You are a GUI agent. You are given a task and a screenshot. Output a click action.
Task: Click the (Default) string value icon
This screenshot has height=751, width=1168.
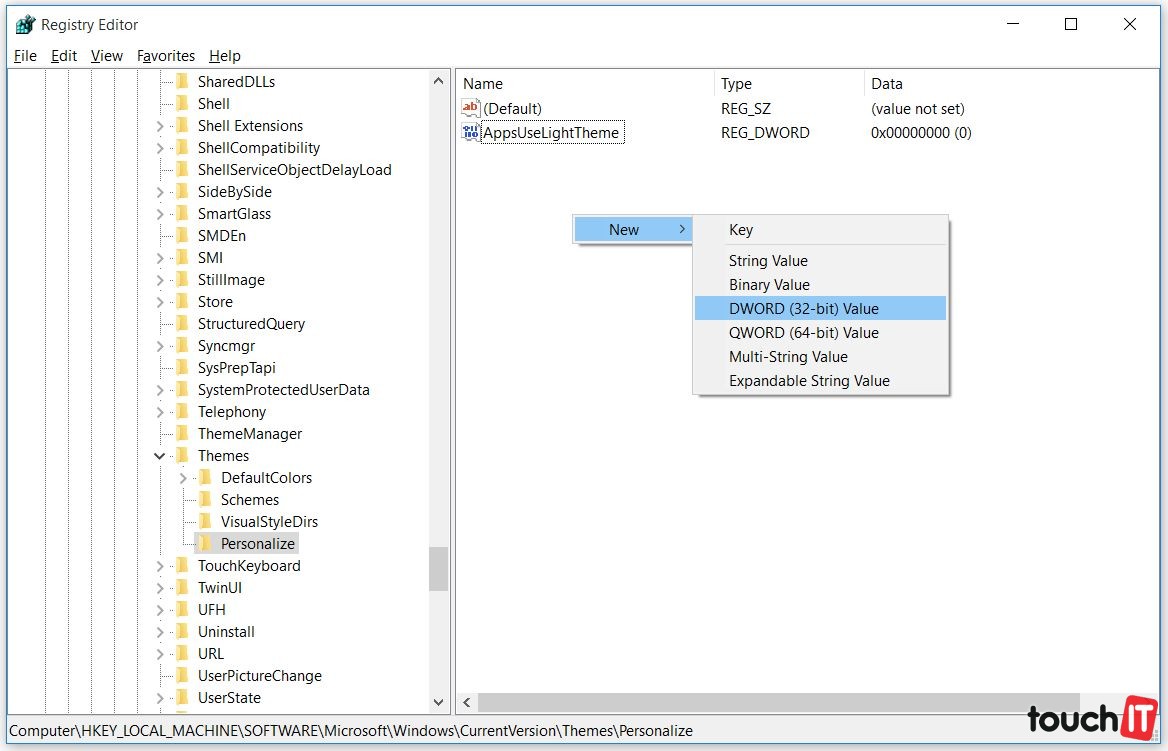point(471,109)
